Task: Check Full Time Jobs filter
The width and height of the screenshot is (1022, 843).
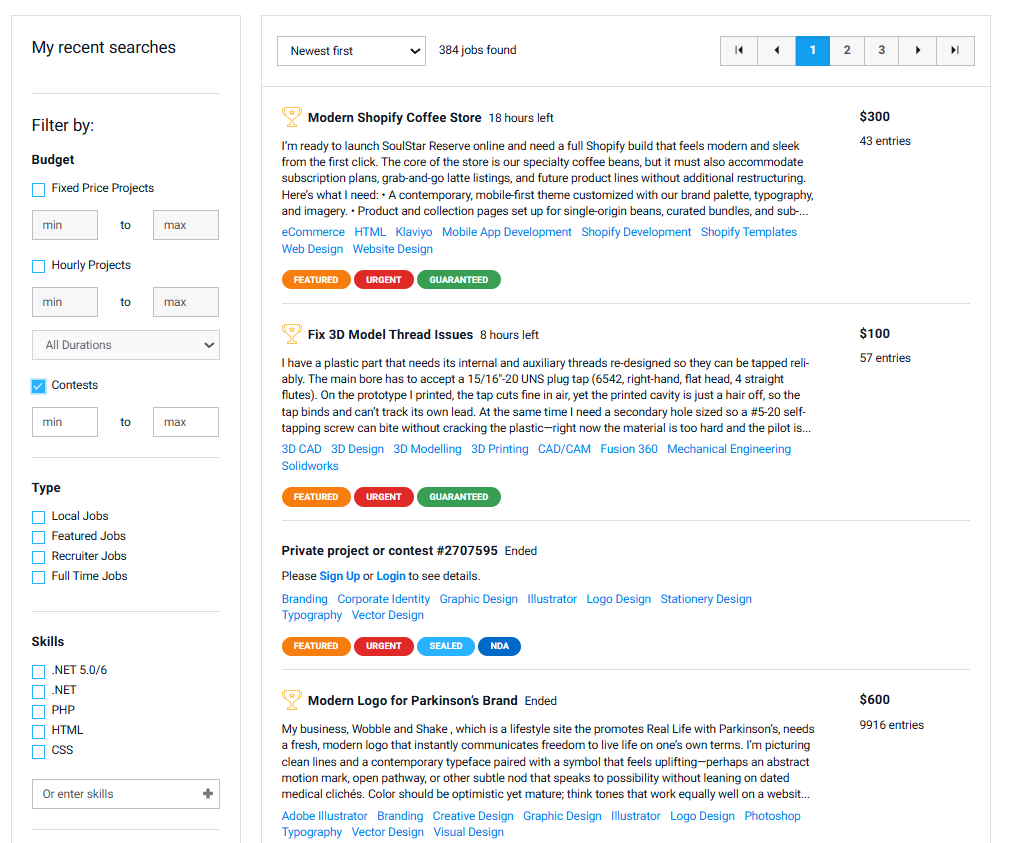Action: (38, 578)
